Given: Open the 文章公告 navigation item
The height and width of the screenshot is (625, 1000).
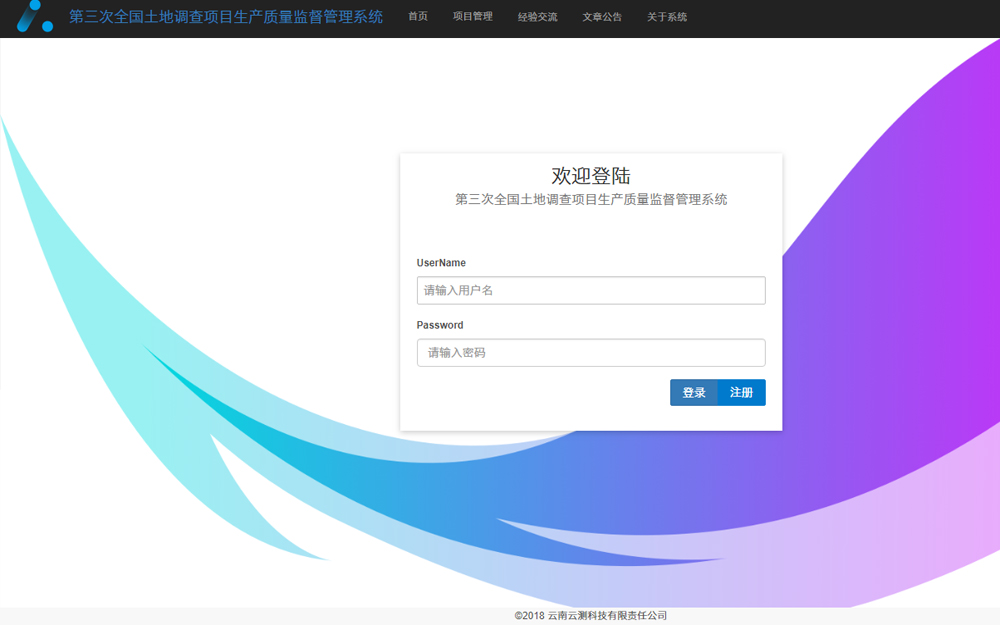Looking at the screenshot, I should (x=602, y=17).
